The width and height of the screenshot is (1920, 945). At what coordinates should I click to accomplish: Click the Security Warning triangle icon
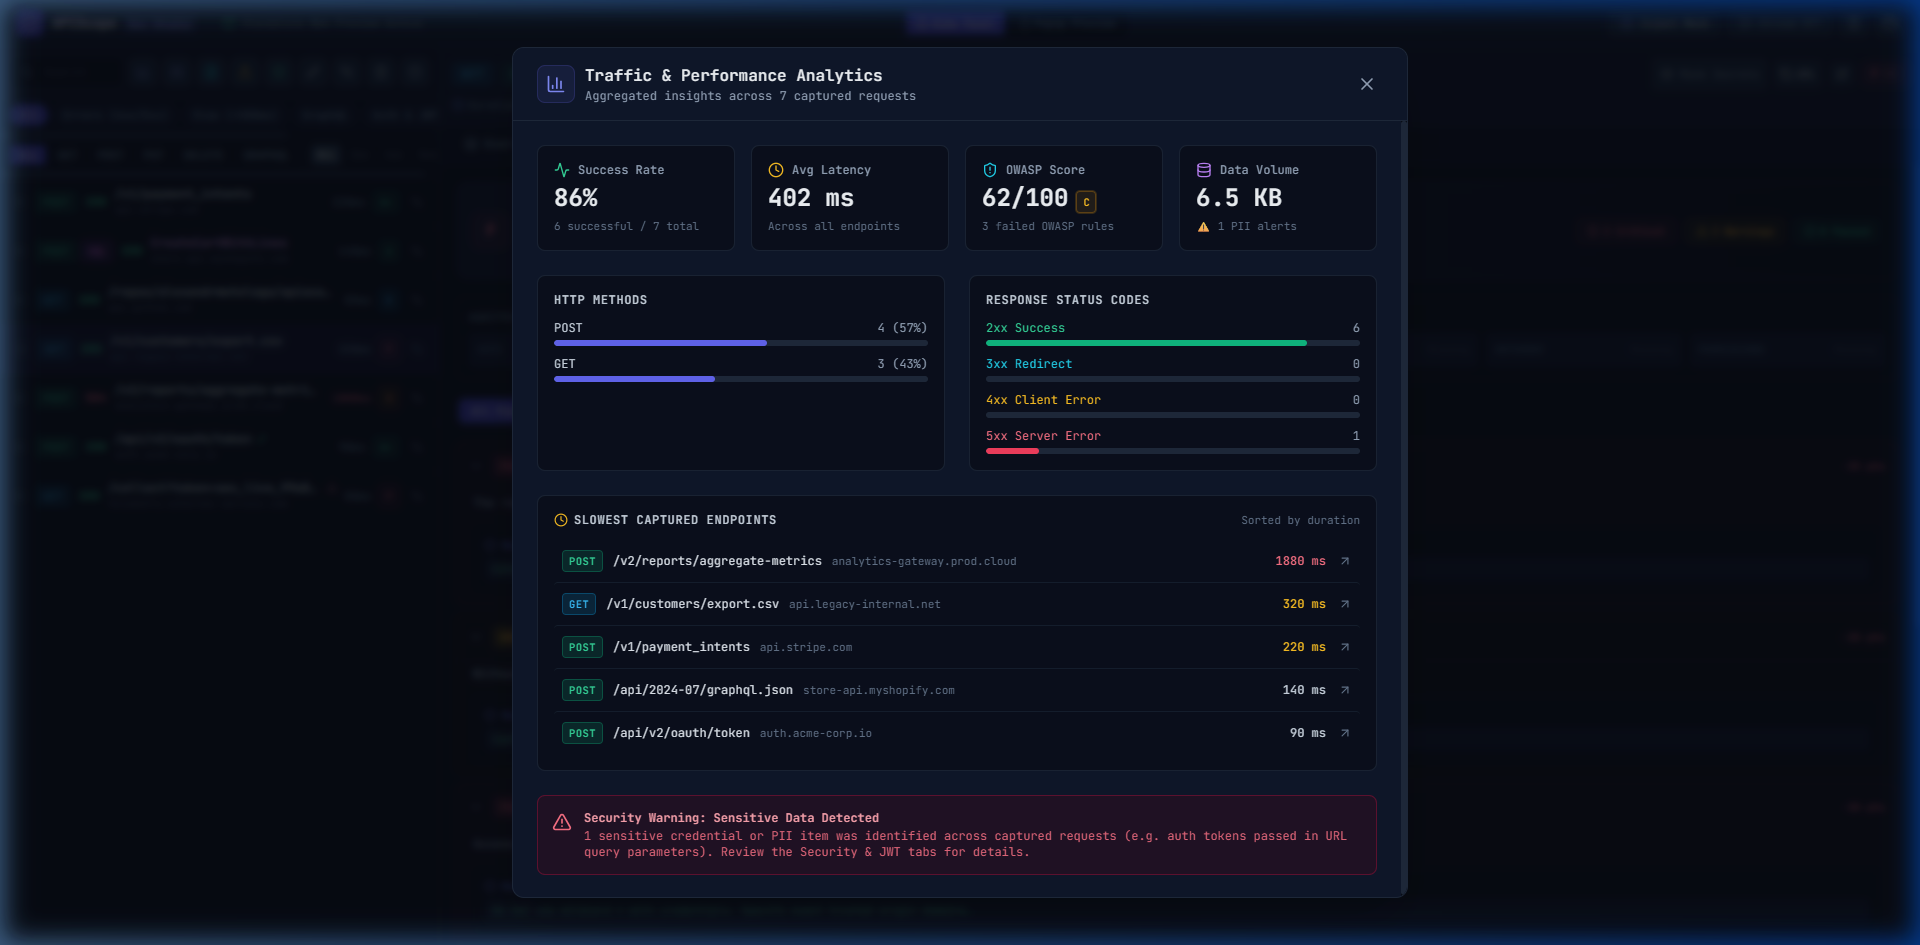pyautogui.click(x=562, y=822)
